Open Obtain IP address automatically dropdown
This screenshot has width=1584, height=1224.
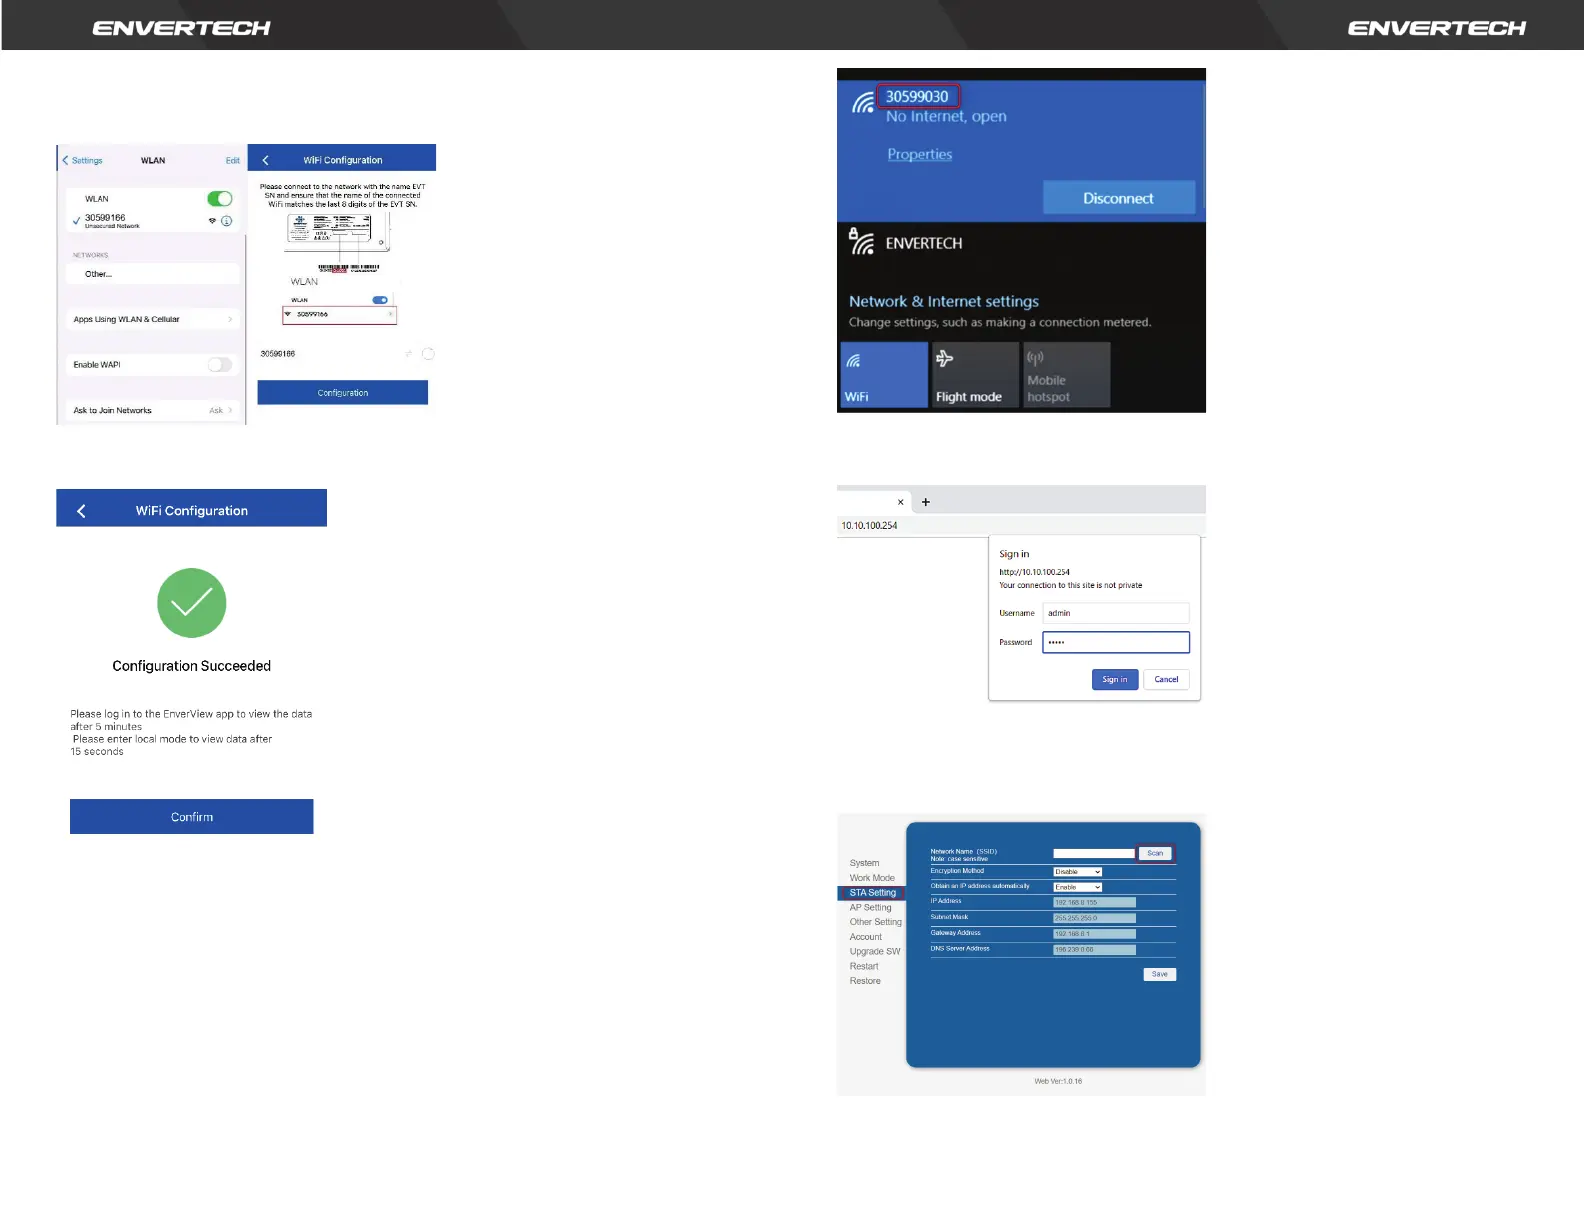(x=1077, y=888)
